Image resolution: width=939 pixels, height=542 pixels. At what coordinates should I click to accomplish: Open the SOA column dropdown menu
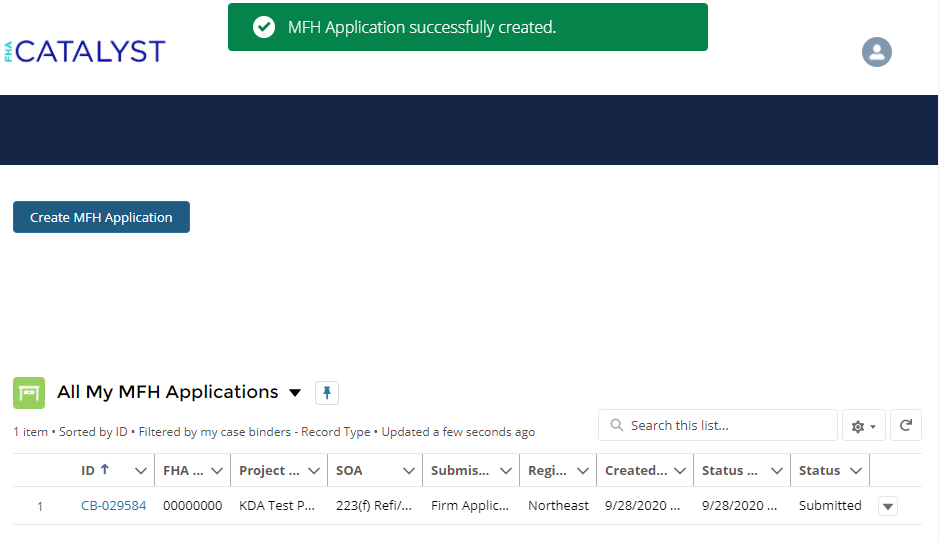[x=408, y=470]
